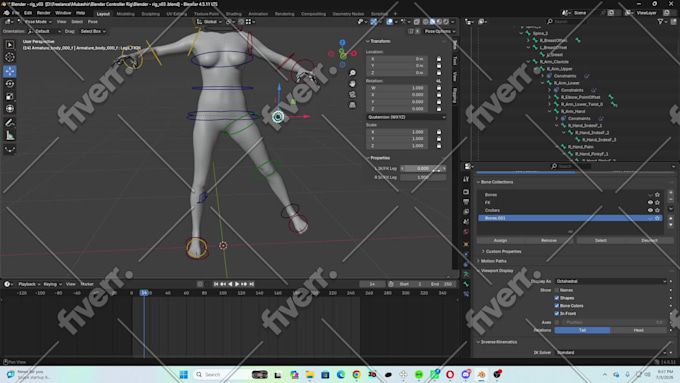Image resolution: width=680 pixels, height=383 pixels.
Task: Click the Deselect button in Bone Collections
Action: [x=649, y=240]
